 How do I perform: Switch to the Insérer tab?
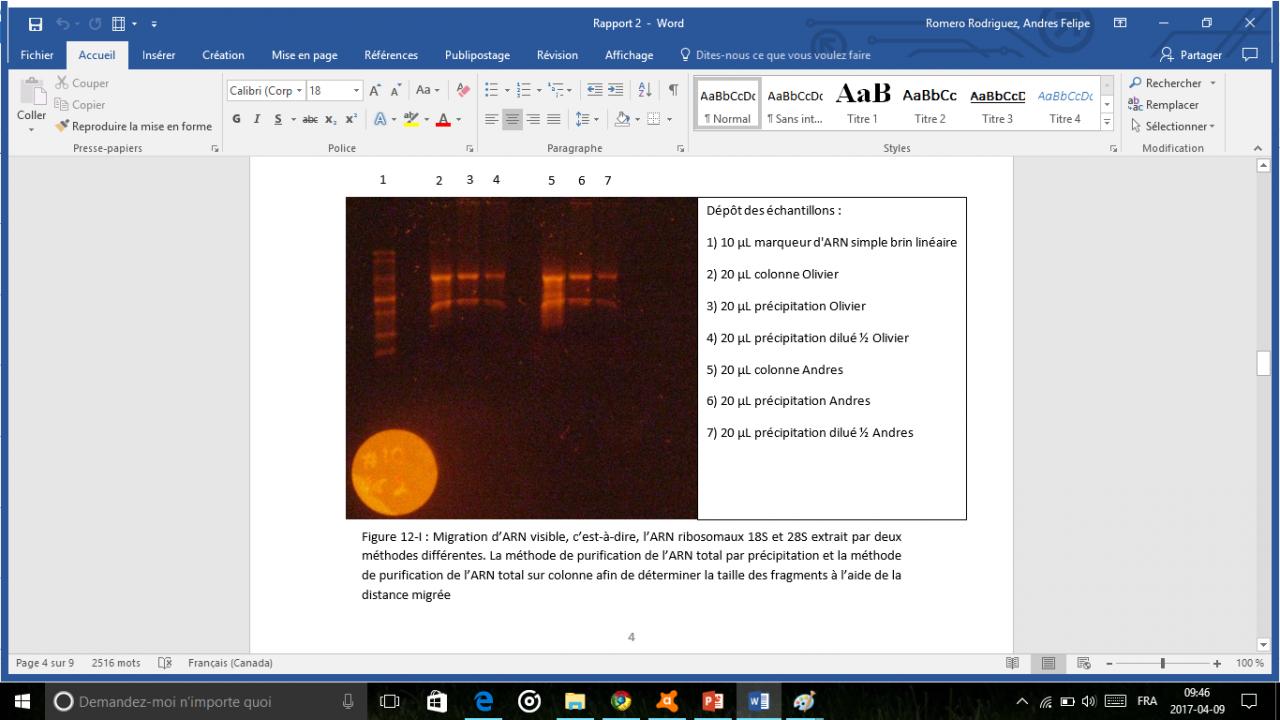(159, 56)
